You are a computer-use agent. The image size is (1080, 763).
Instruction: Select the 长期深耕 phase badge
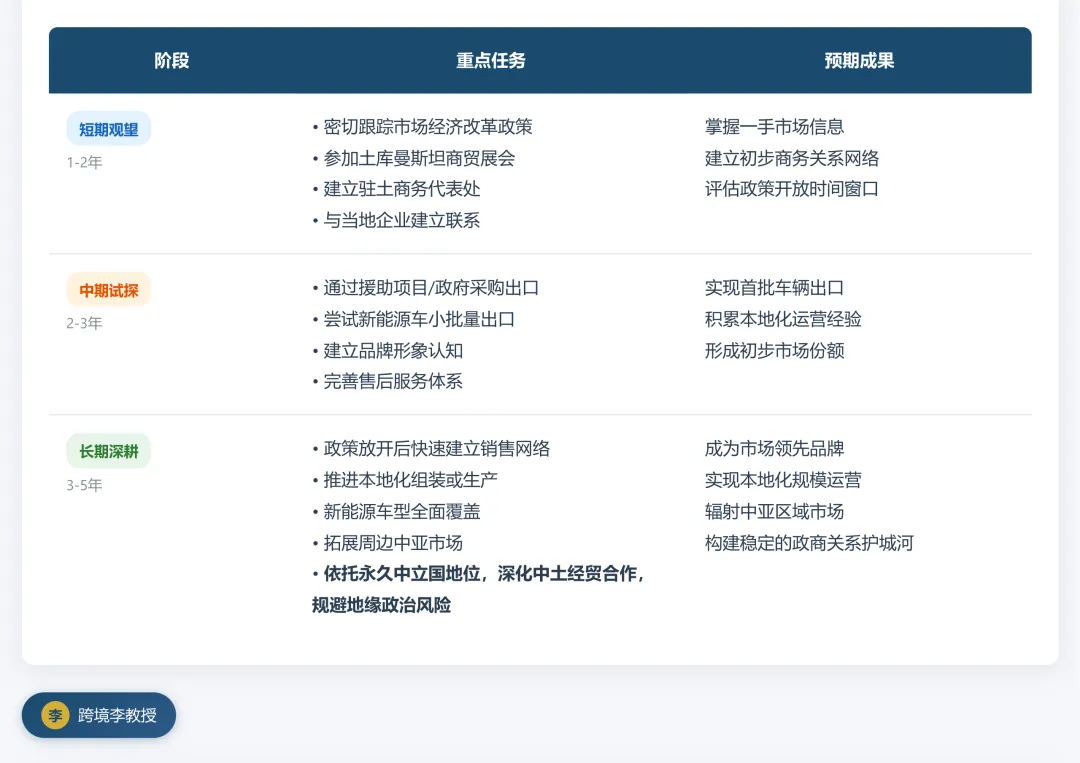click(x=108, y=450)
